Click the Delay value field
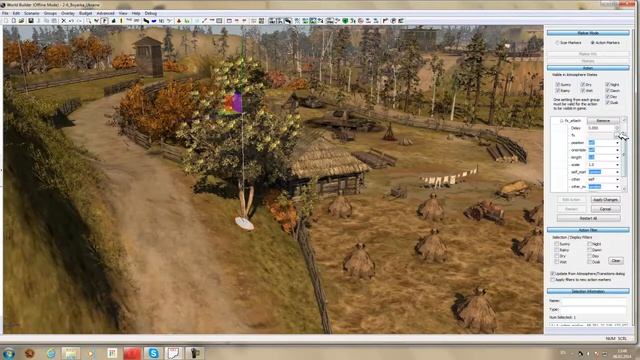This screenshot has height=360, width=640. click(x=601, y=128)
